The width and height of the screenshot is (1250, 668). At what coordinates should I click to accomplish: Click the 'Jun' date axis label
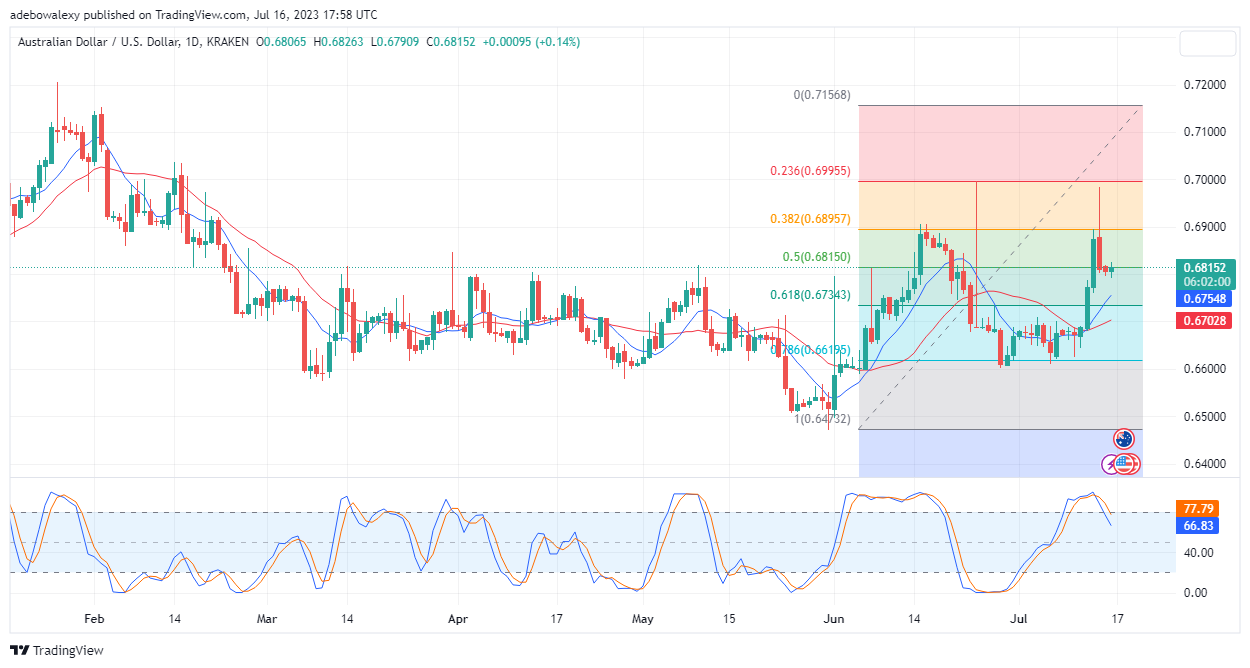pyautogui.click(x=834, y=619)
